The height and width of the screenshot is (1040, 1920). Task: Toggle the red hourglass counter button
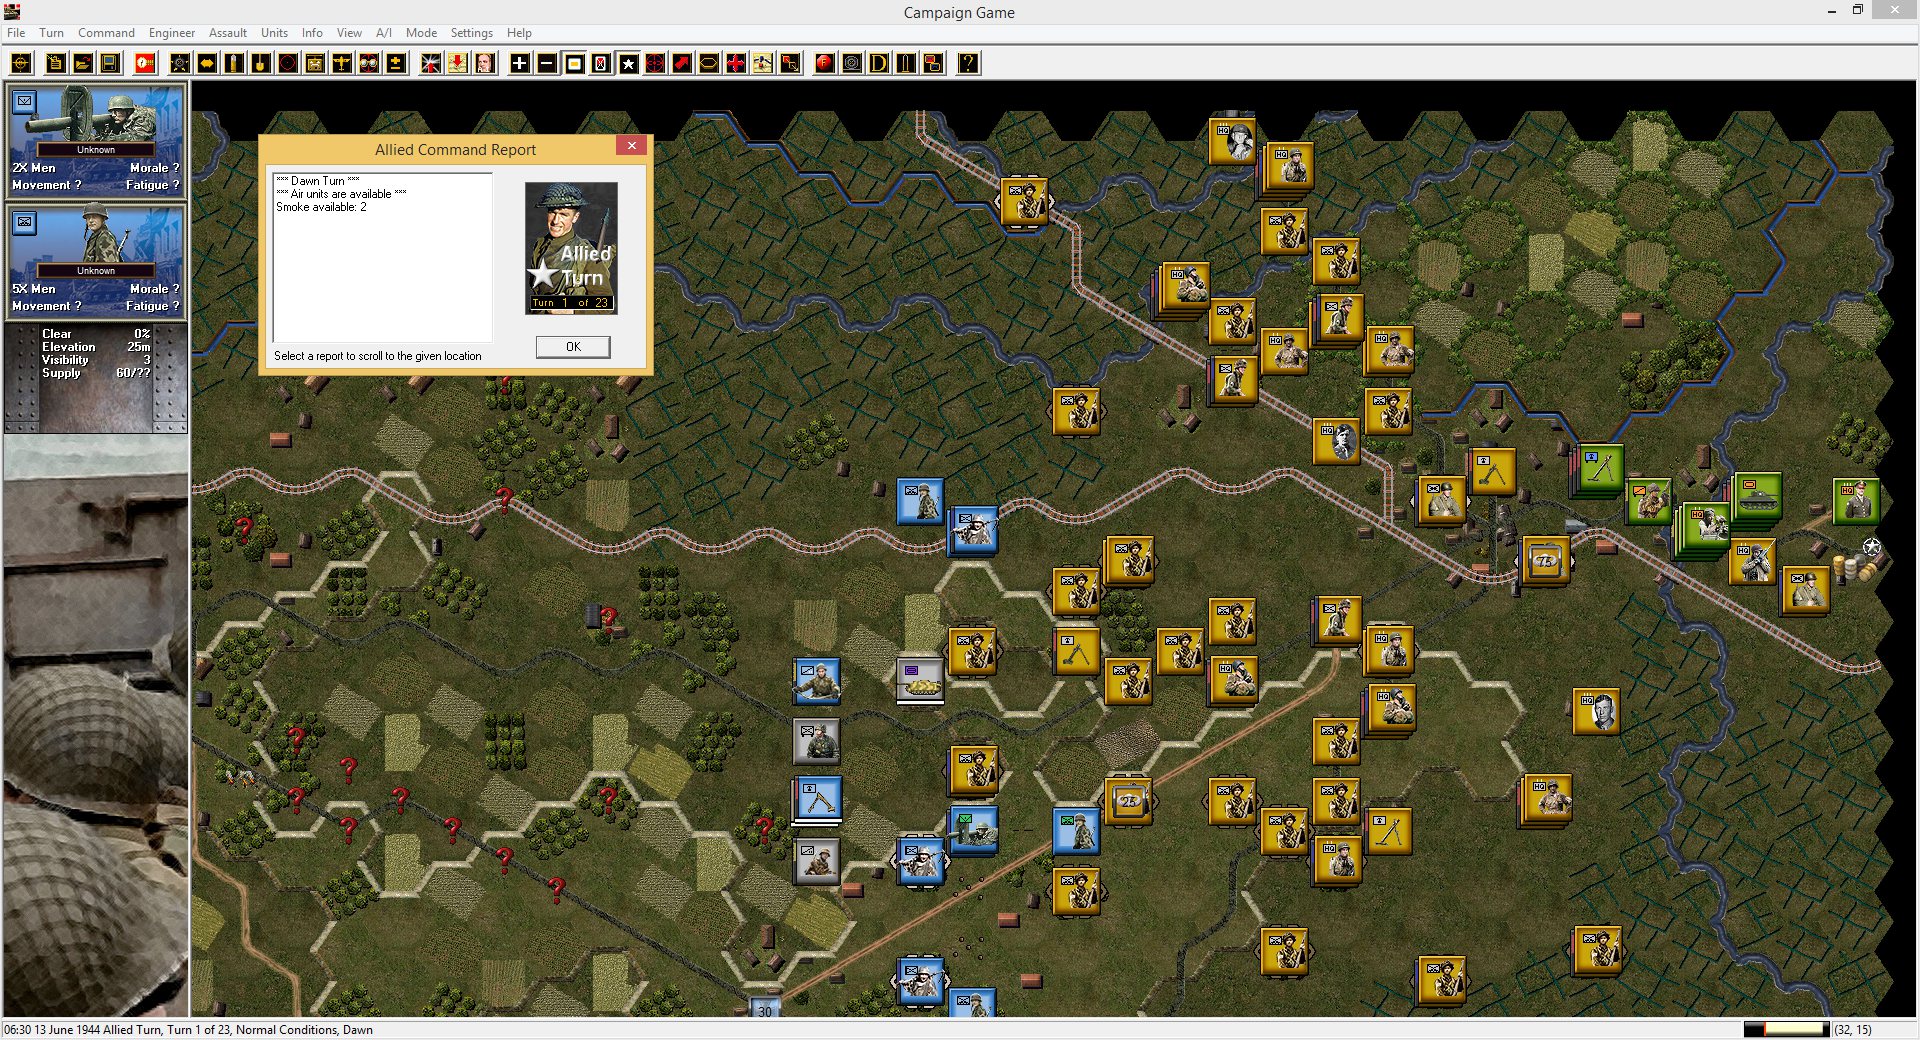[601, 63]
